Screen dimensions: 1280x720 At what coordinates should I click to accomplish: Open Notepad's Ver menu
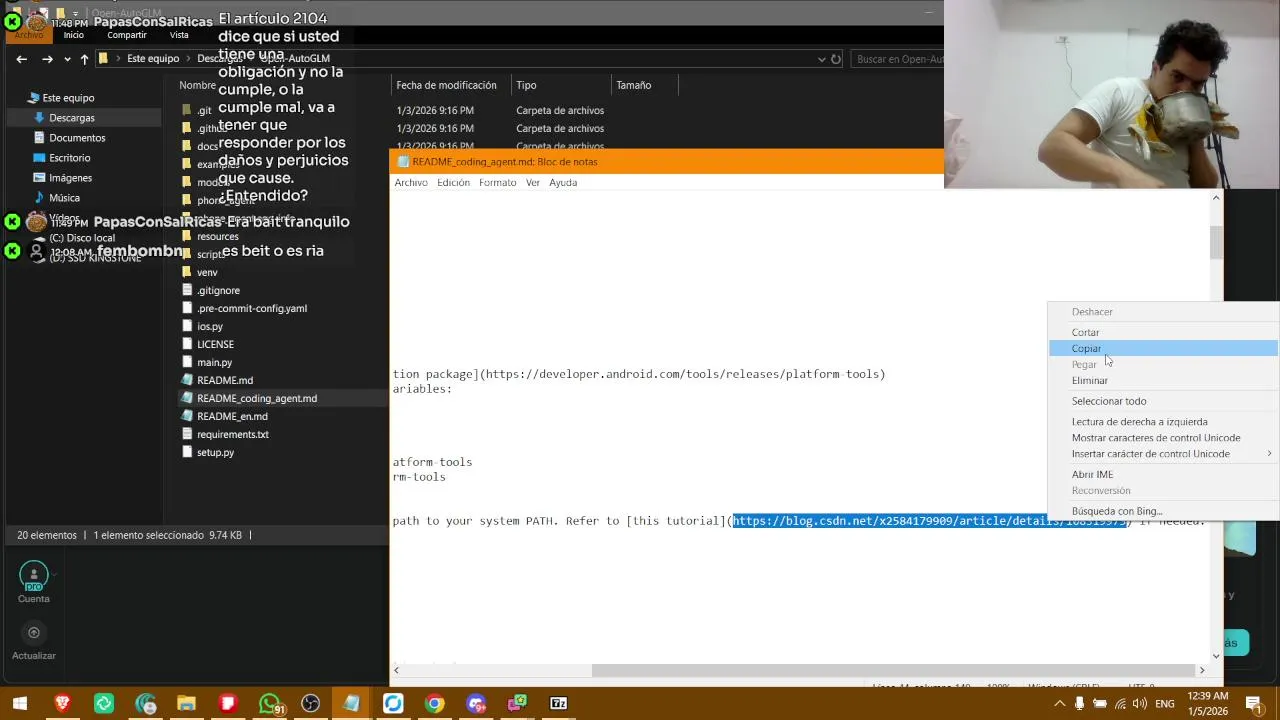(533, 182)
